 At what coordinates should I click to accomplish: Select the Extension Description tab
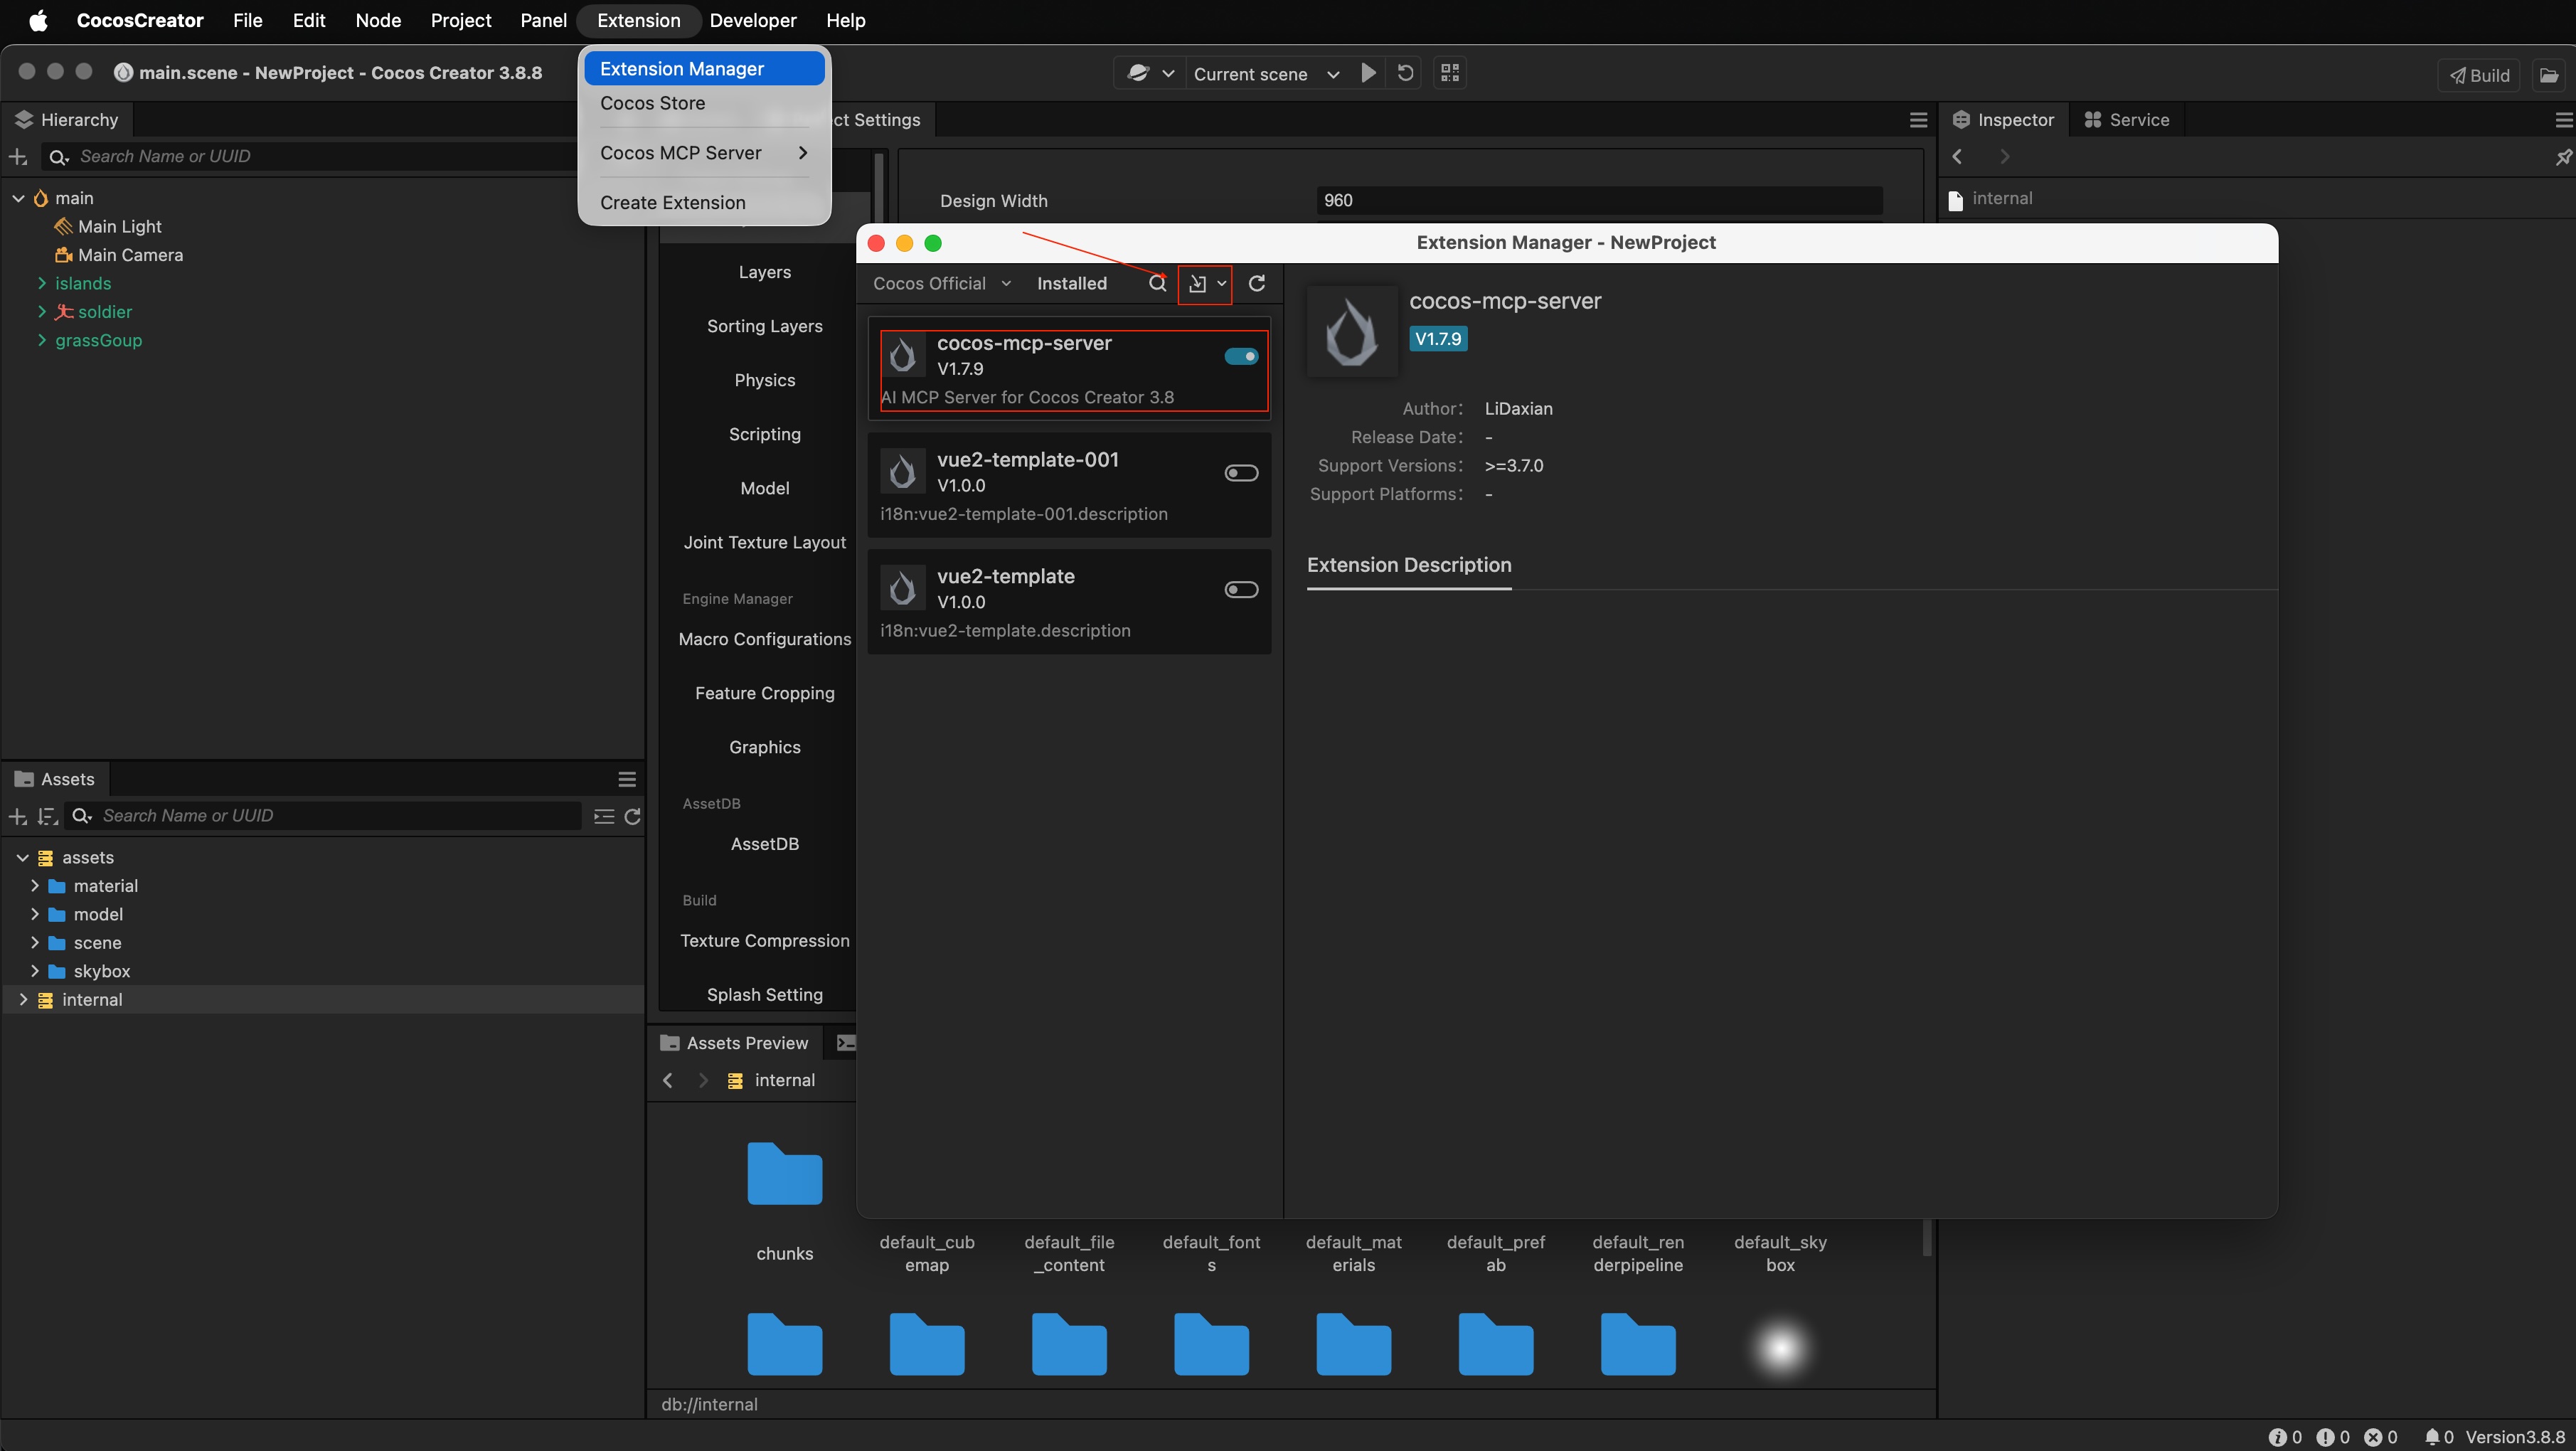pos(1408,565)
